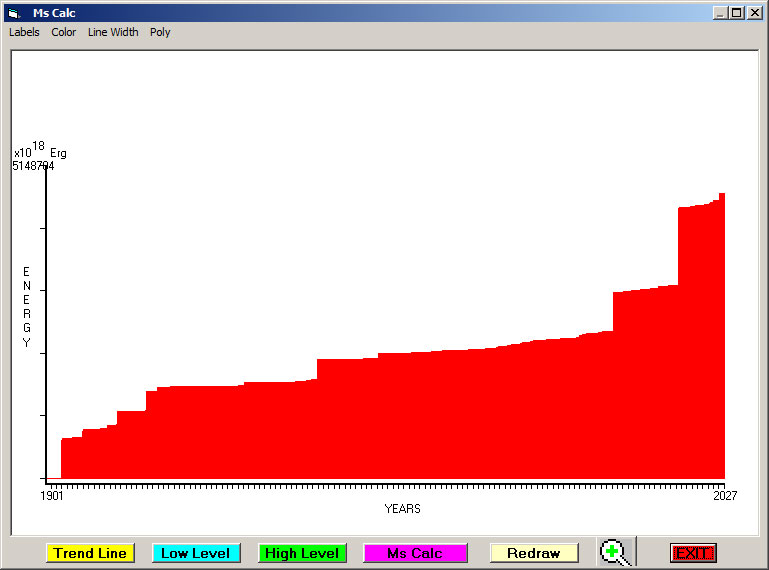The image size is (769, 570).
Task: Click the 2027 end year label
Action: tap(724, 496)
